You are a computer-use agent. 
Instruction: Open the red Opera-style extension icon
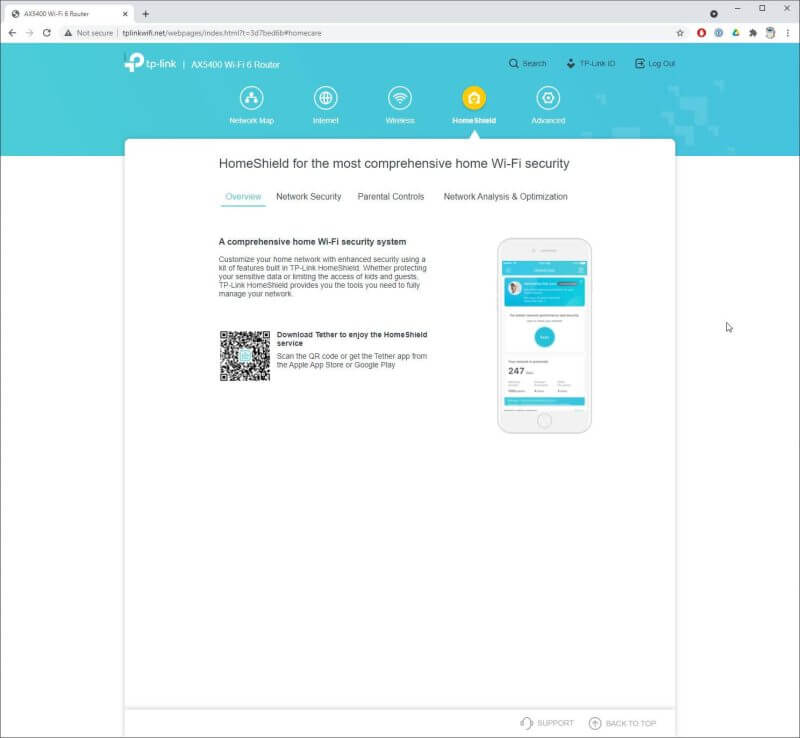[702, 33]
